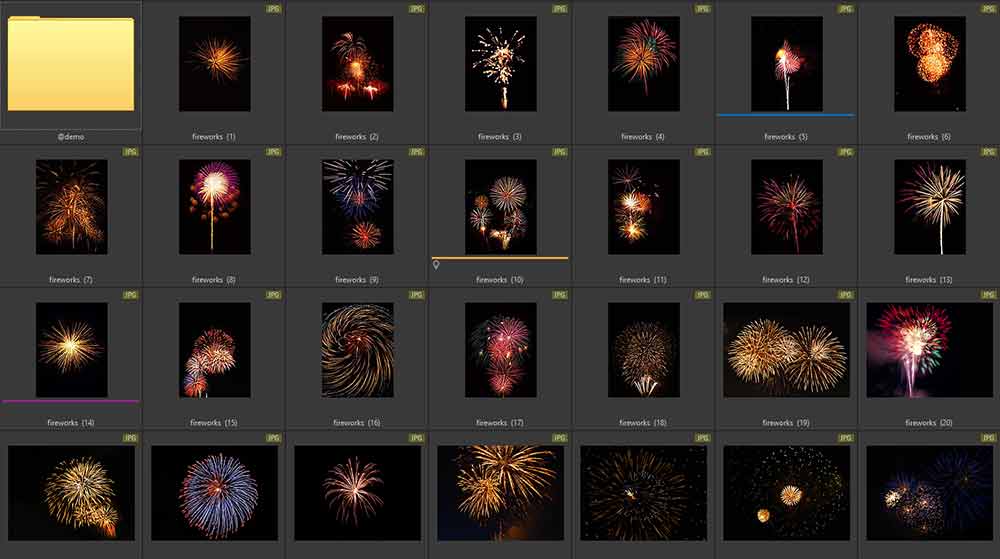Click the JPG badge of fireworks (3)
The height and width of the screenshot is (559, 1000).
coord(559,9)
